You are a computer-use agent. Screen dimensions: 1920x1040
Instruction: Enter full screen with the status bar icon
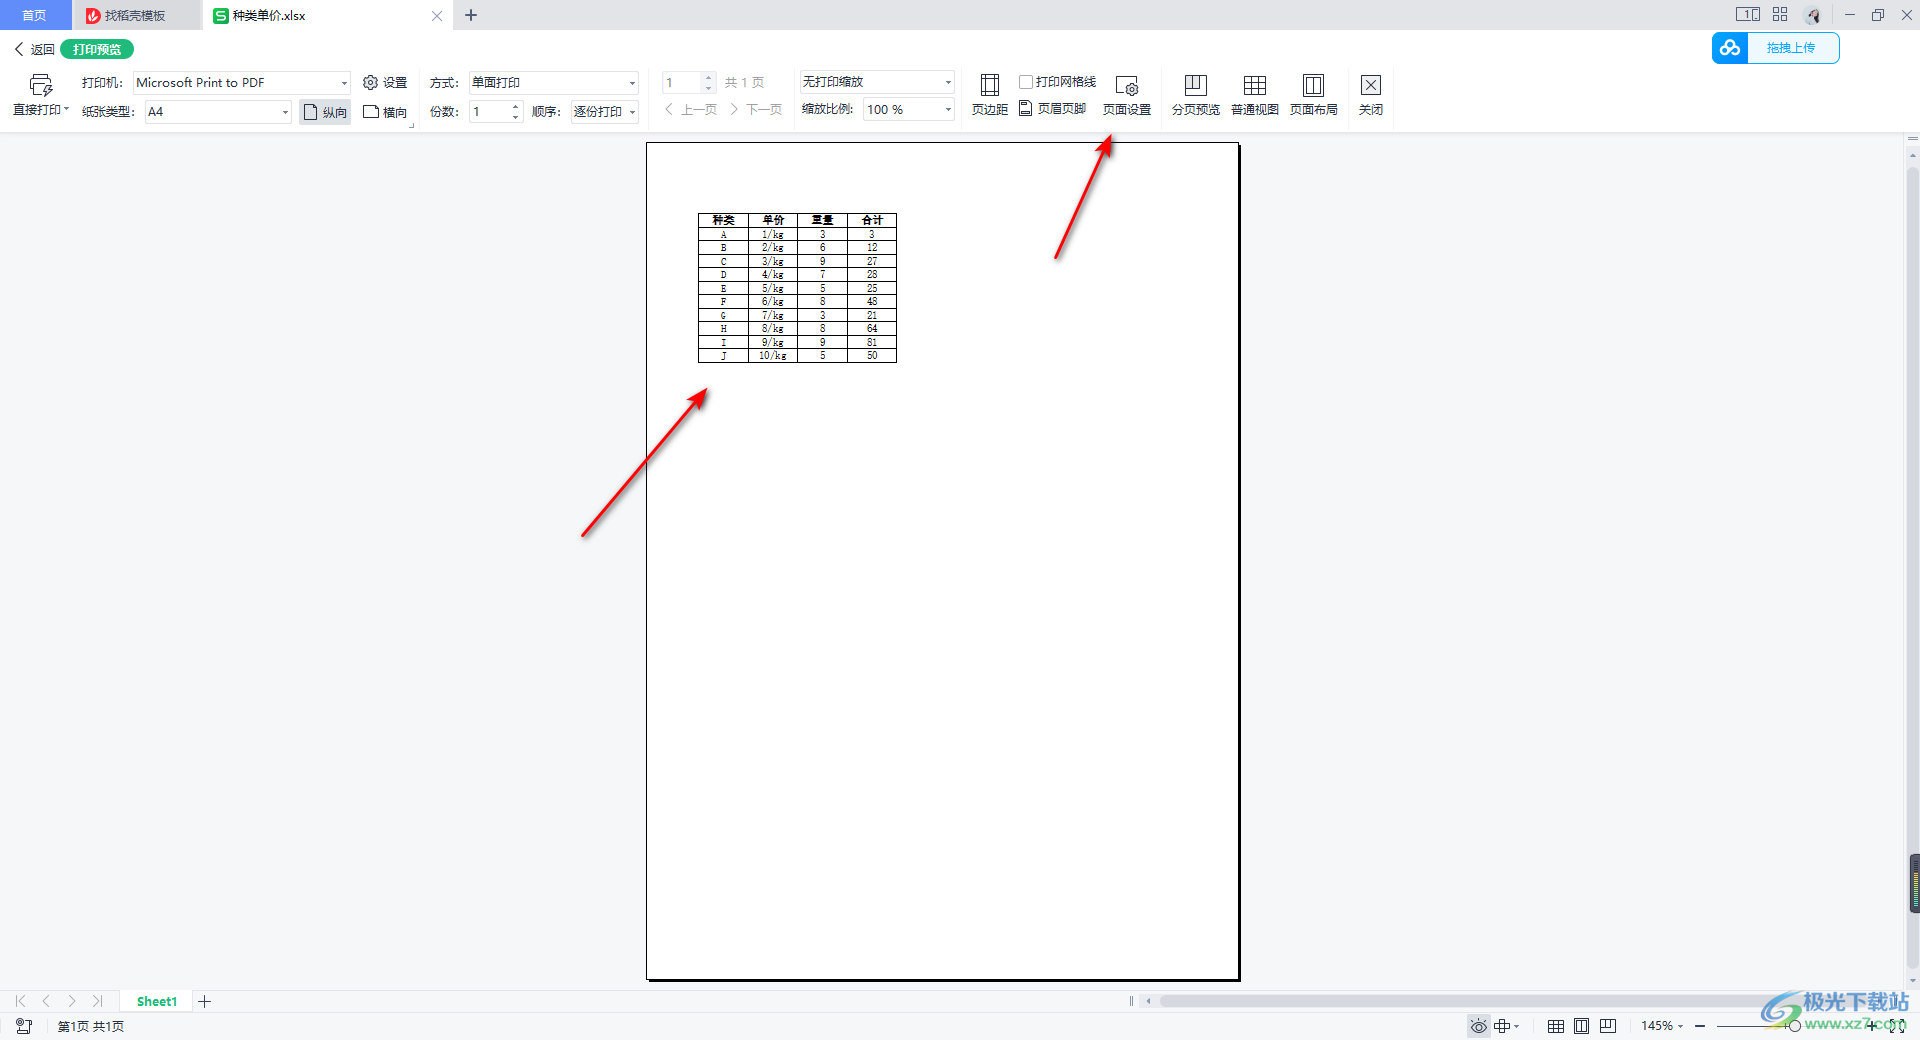point(1897,1026)
